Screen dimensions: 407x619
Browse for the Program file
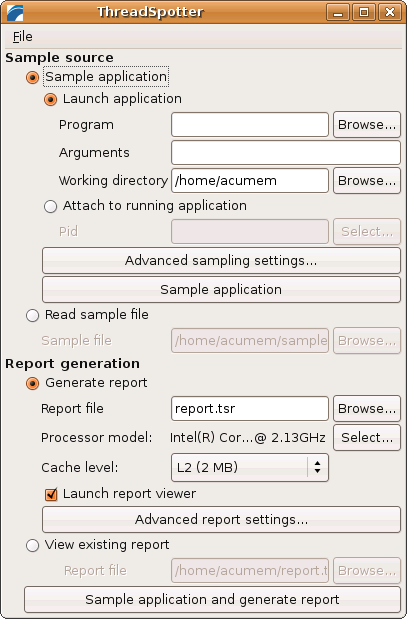(367, 125)
